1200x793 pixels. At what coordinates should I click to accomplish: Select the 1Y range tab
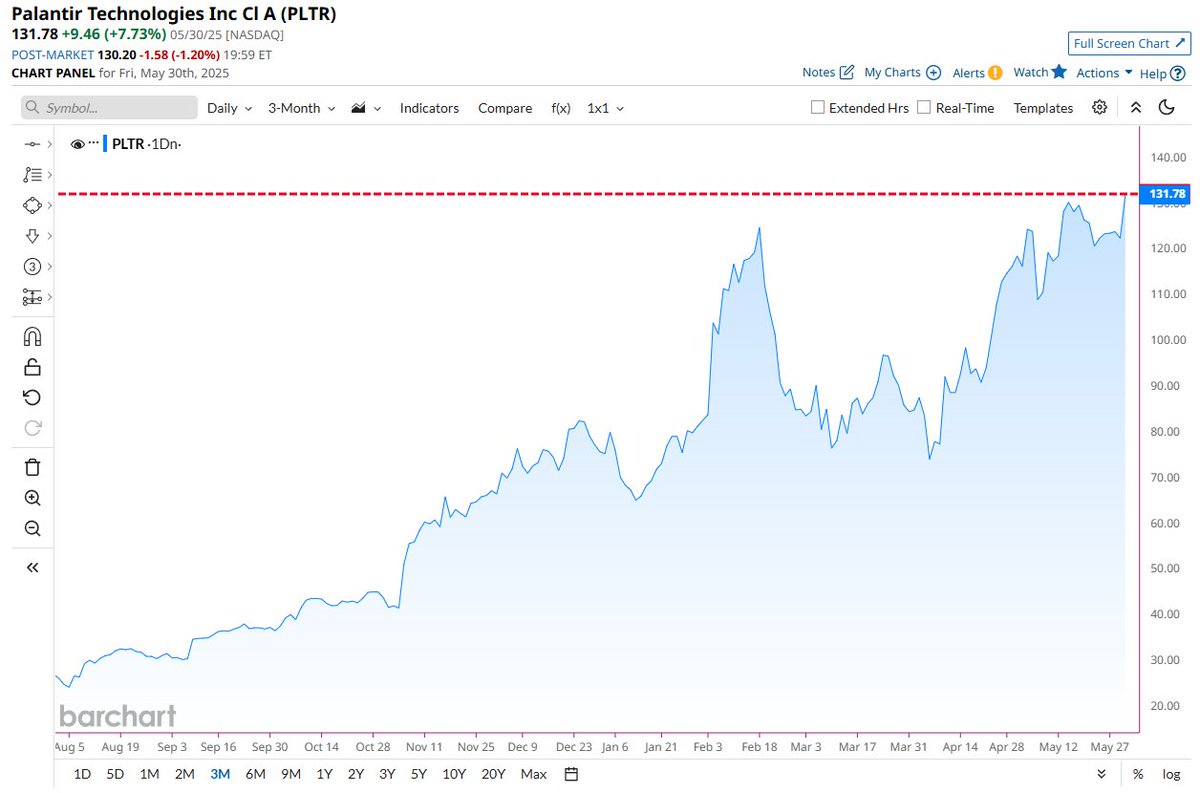325,774
